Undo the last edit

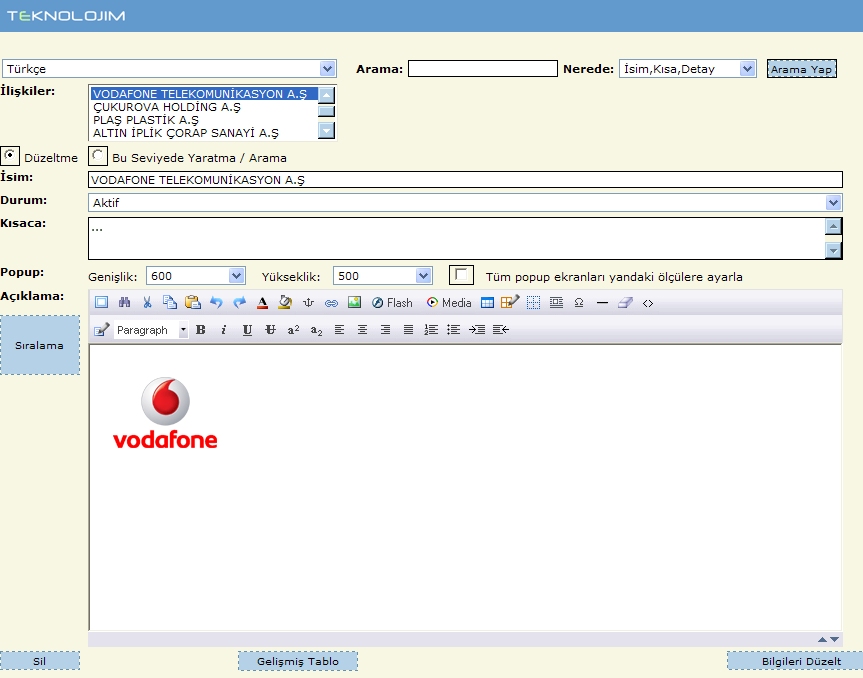pyautogui.click(x=216, y=302)
